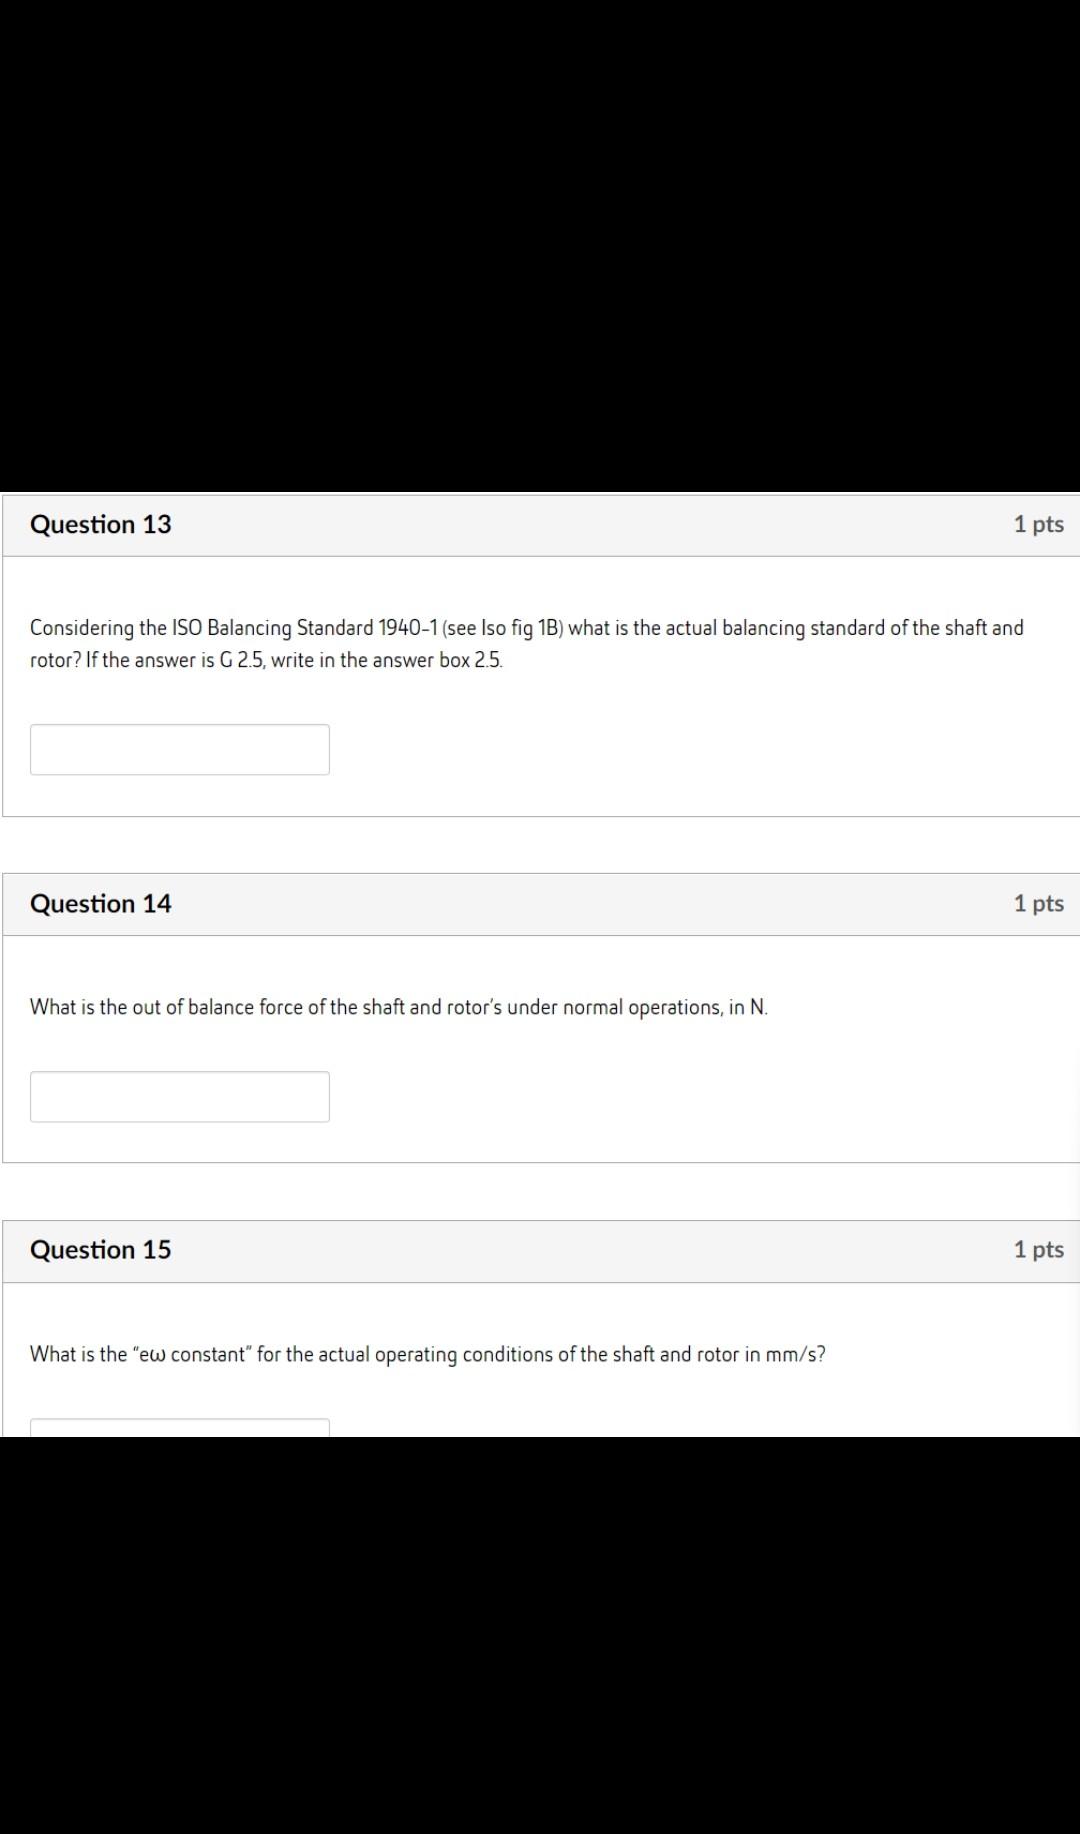This screenshot has height=1834, width=1080.
Task: Click the out of balance force question text
Action: point(399,1007)
